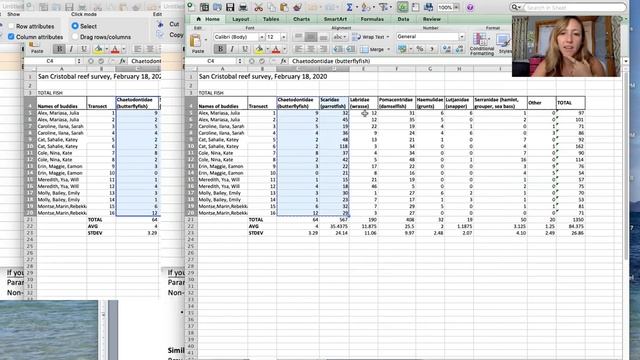Click the Media Browser icon
640x360 pixels.
(x=429, y=7)
